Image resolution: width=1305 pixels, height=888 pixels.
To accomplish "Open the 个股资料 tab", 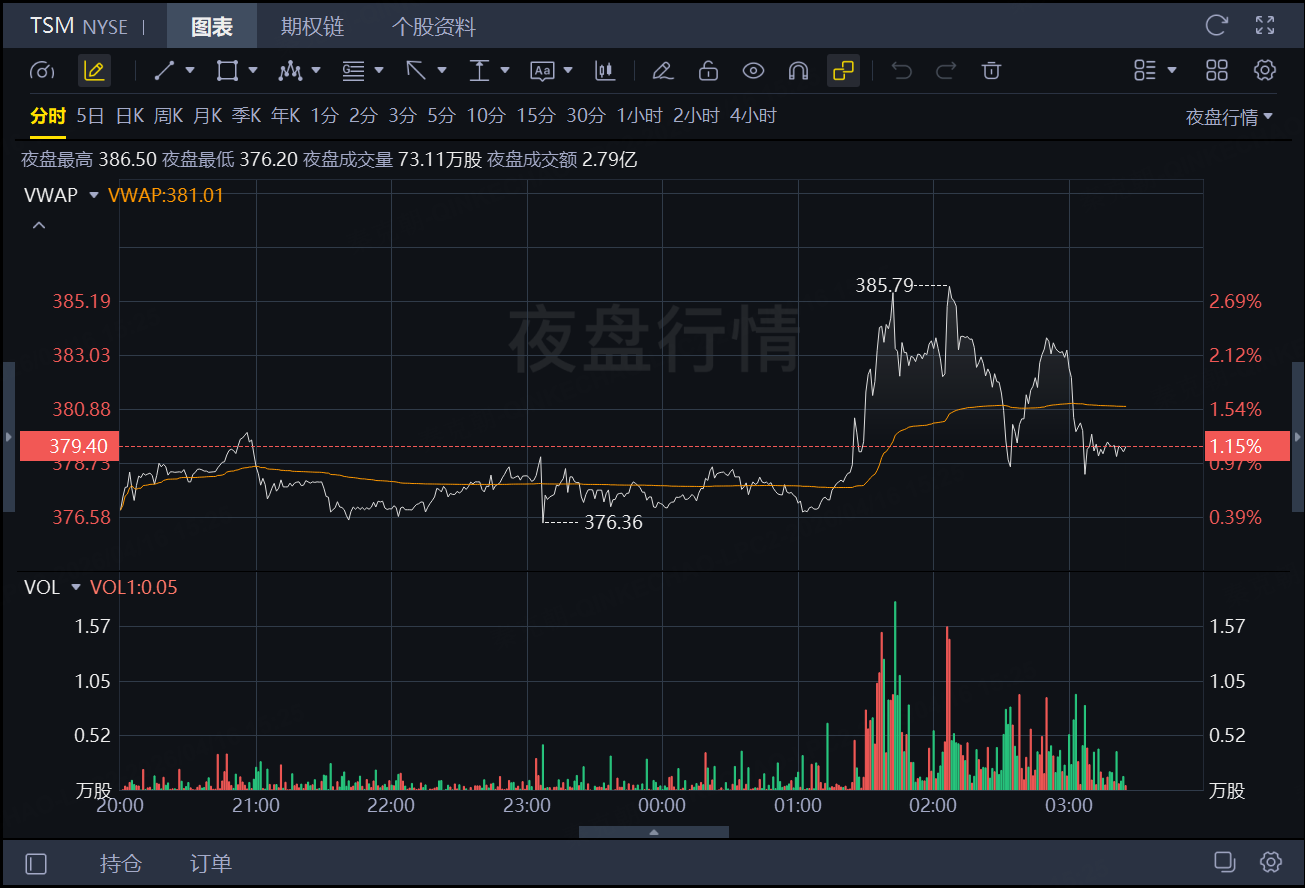I will tap(434, 27).
